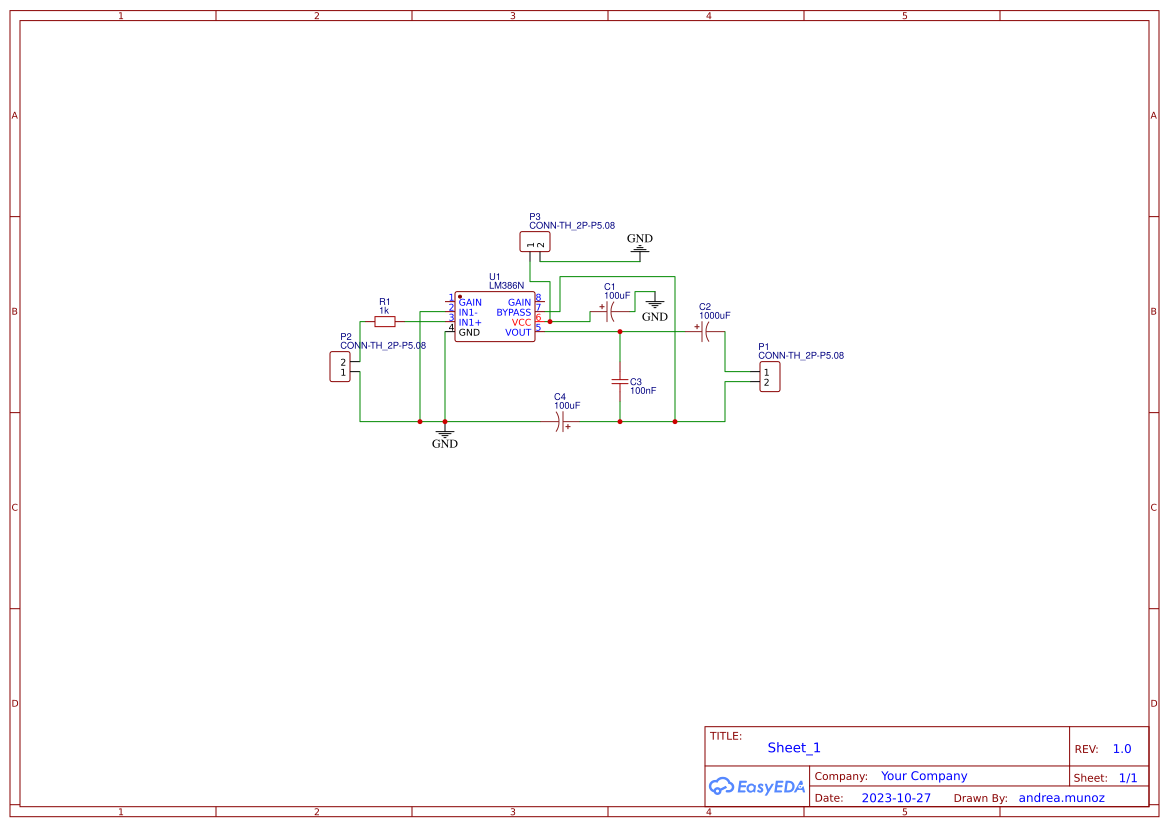Select the capacitor C4 symbol
The width and height of the screenshot is (1169, 827).
(560, 422)
